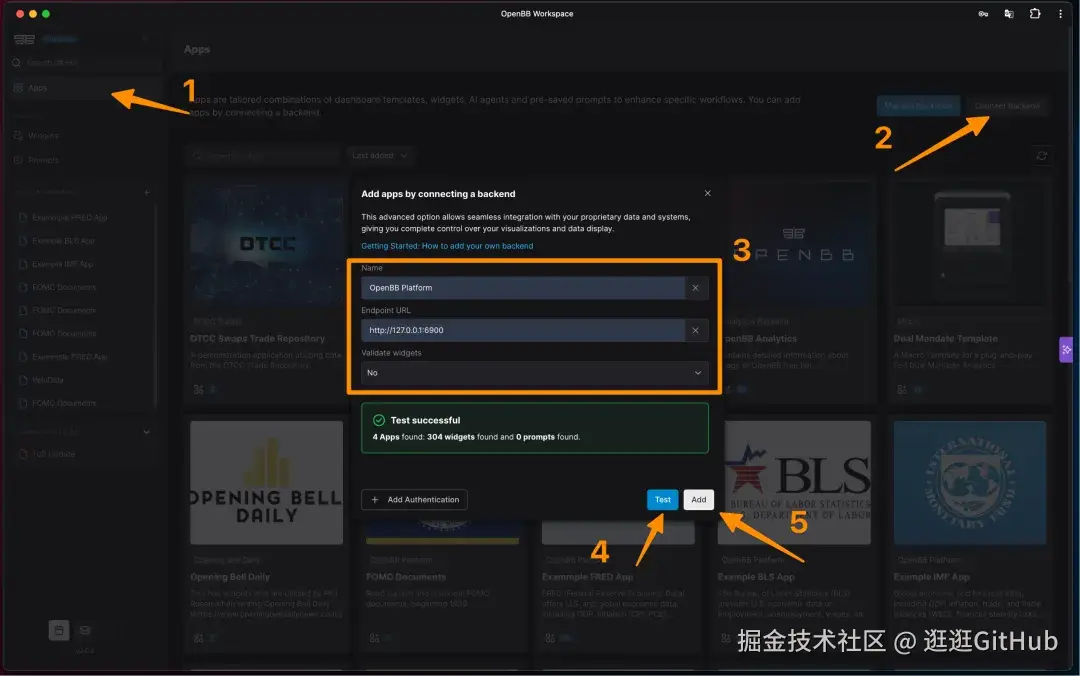Open ToS Update item in sidebar

click(x=53, y=455)
